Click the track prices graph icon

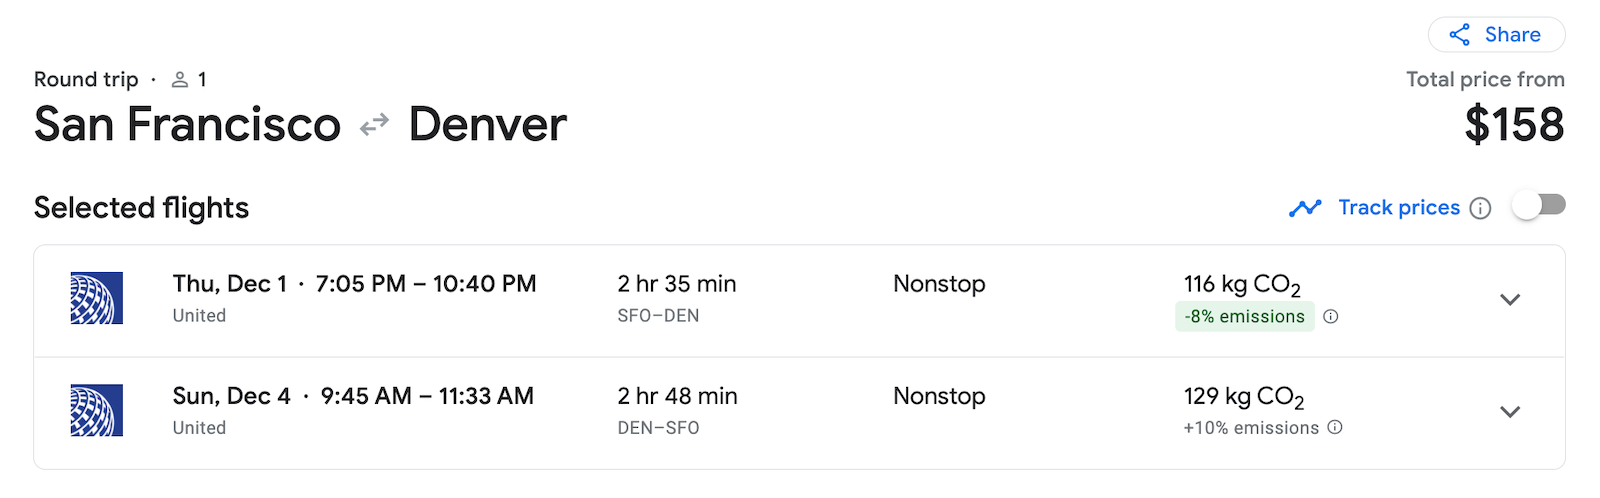coord(1305,208)
